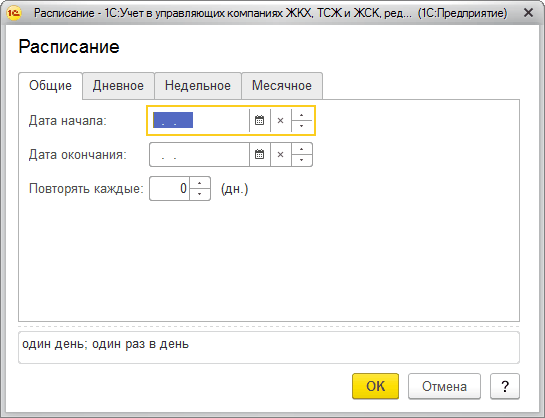Switch to the Недельное tab
This screenshot has width=545, height=418.
click(x=198, y=86)
